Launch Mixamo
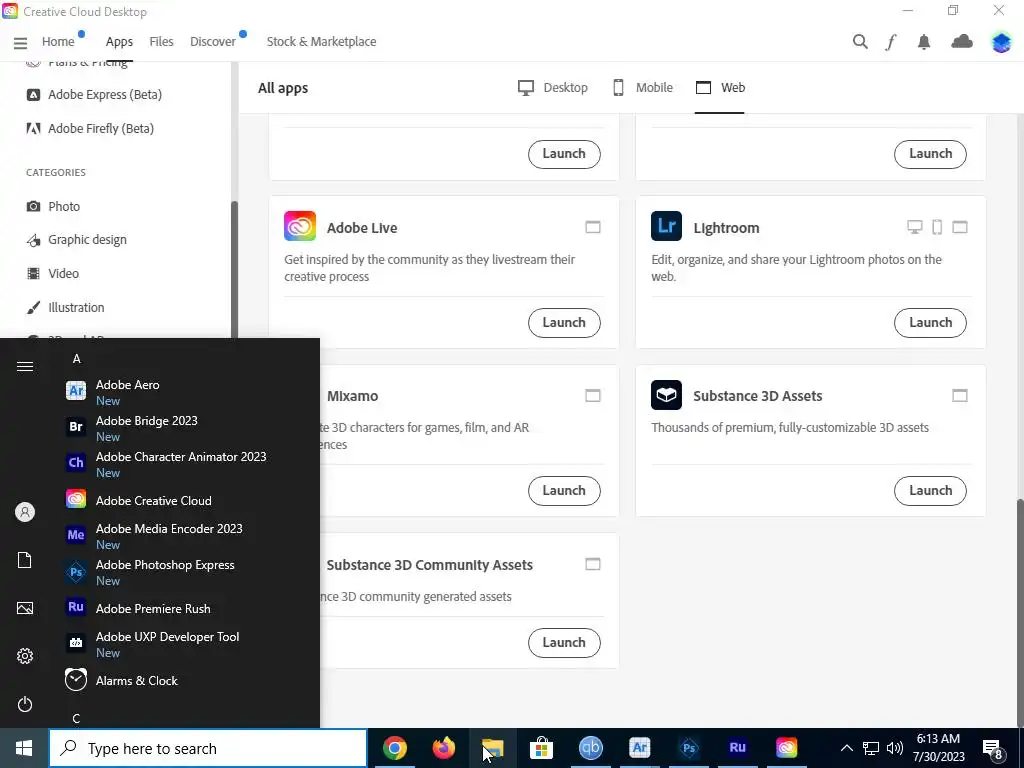The width and height of the screenshot is (1024, 768). coord(564,490)
